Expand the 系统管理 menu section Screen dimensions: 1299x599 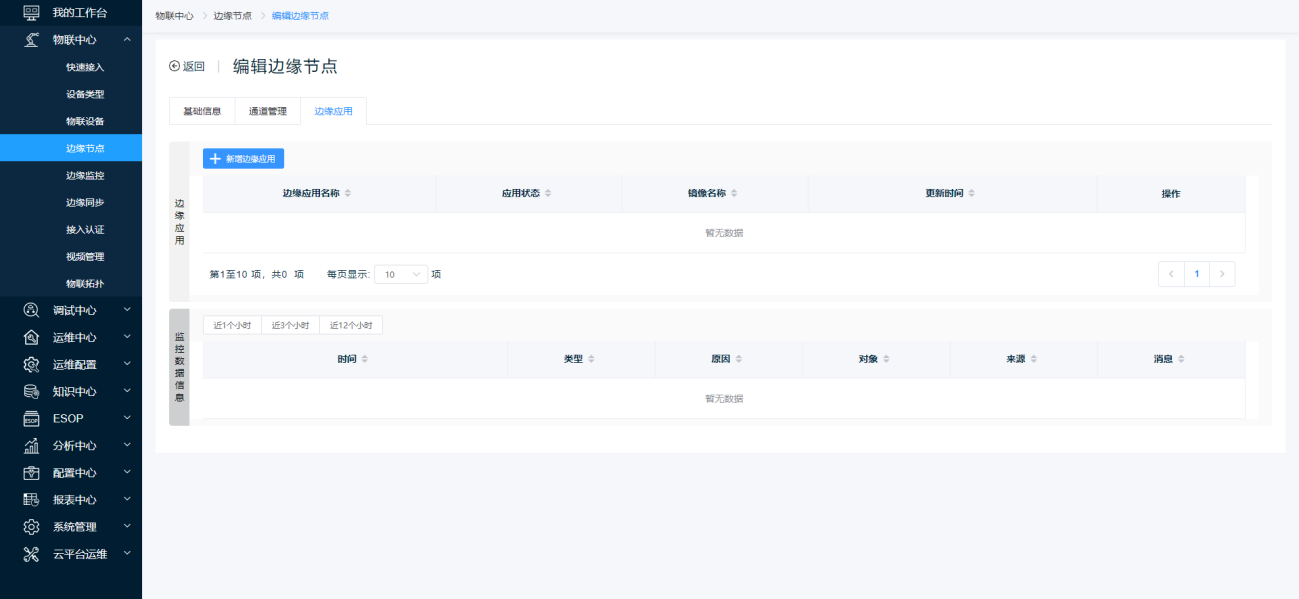click(127, 526)
